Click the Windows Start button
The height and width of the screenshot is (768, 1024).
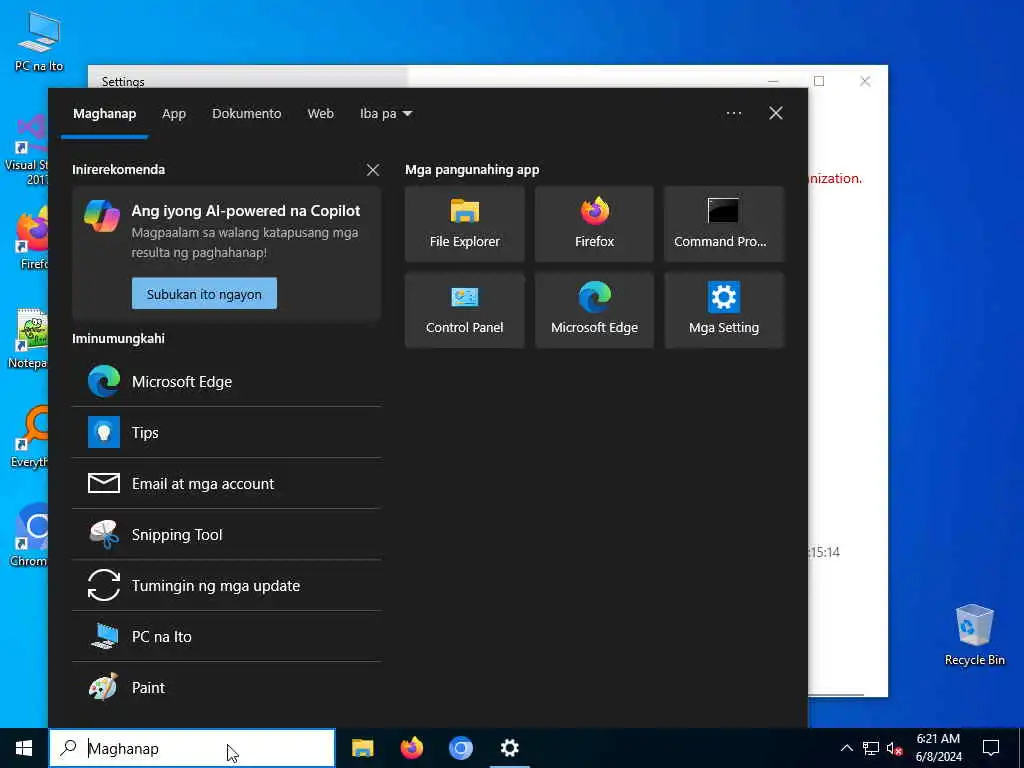click(x=24, y=748)
